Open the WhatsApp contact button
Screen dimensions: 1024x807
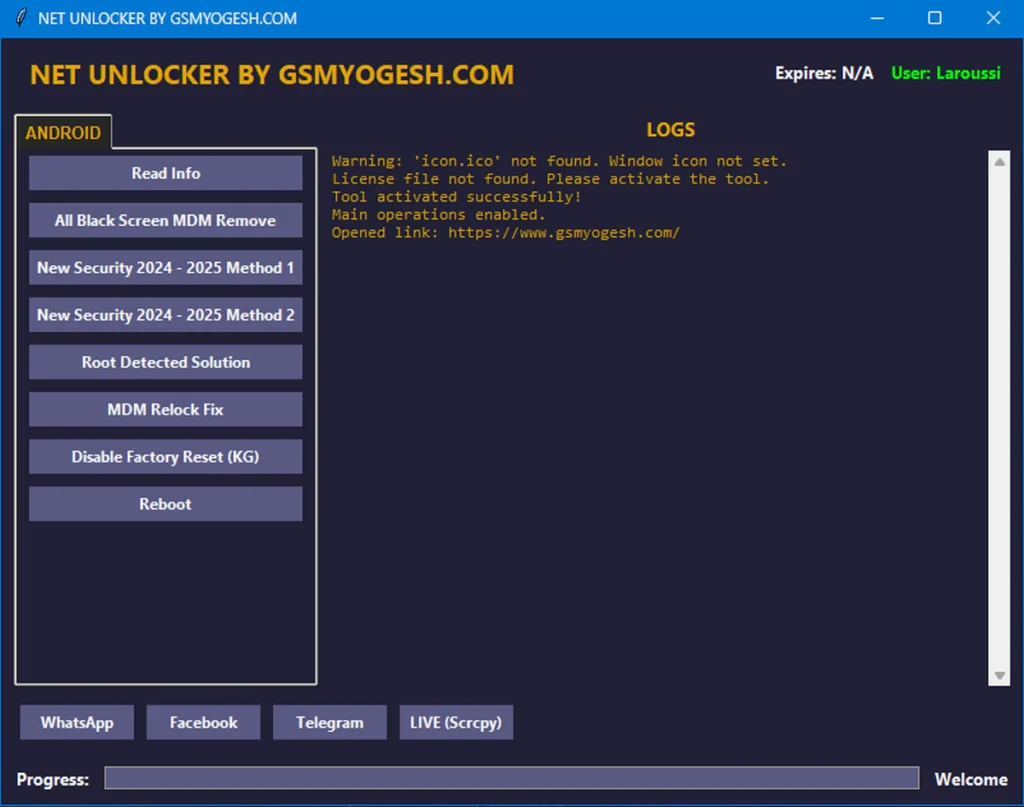[77, 722]
